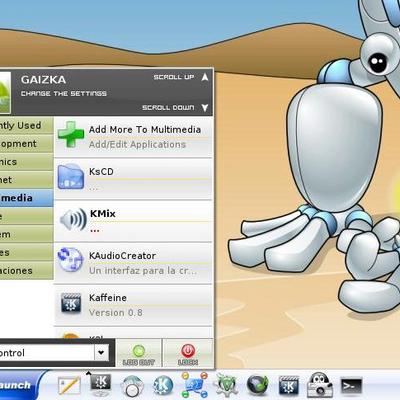Click the Kaffeine film clapper icon in menu
The height and width of the screenshot is (400, 400).
pos(71,303)
